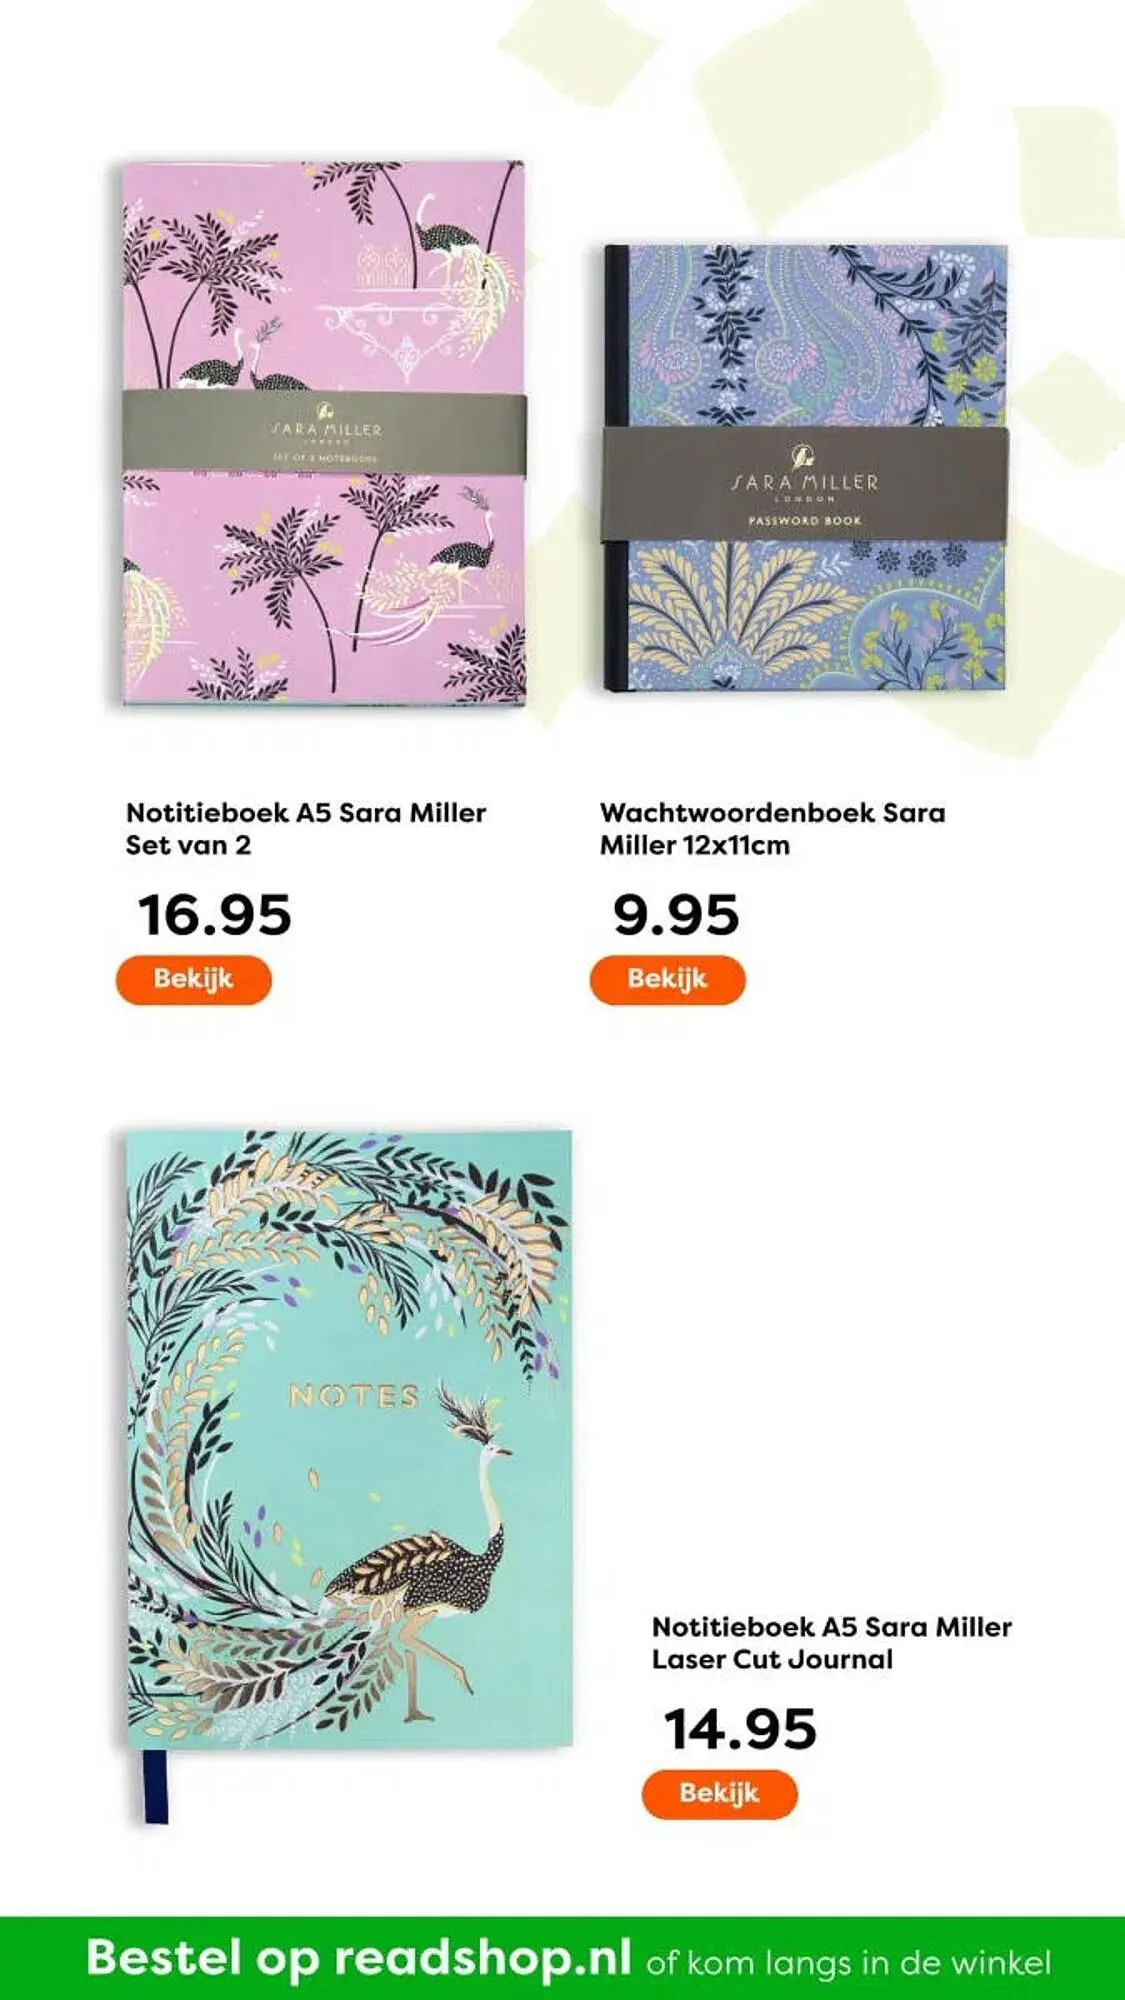Click Bekijk button for Wachtwoordenboek
Image resolution: width=1125 pixels, height=2000 pixels.
[x=667, y=979]
